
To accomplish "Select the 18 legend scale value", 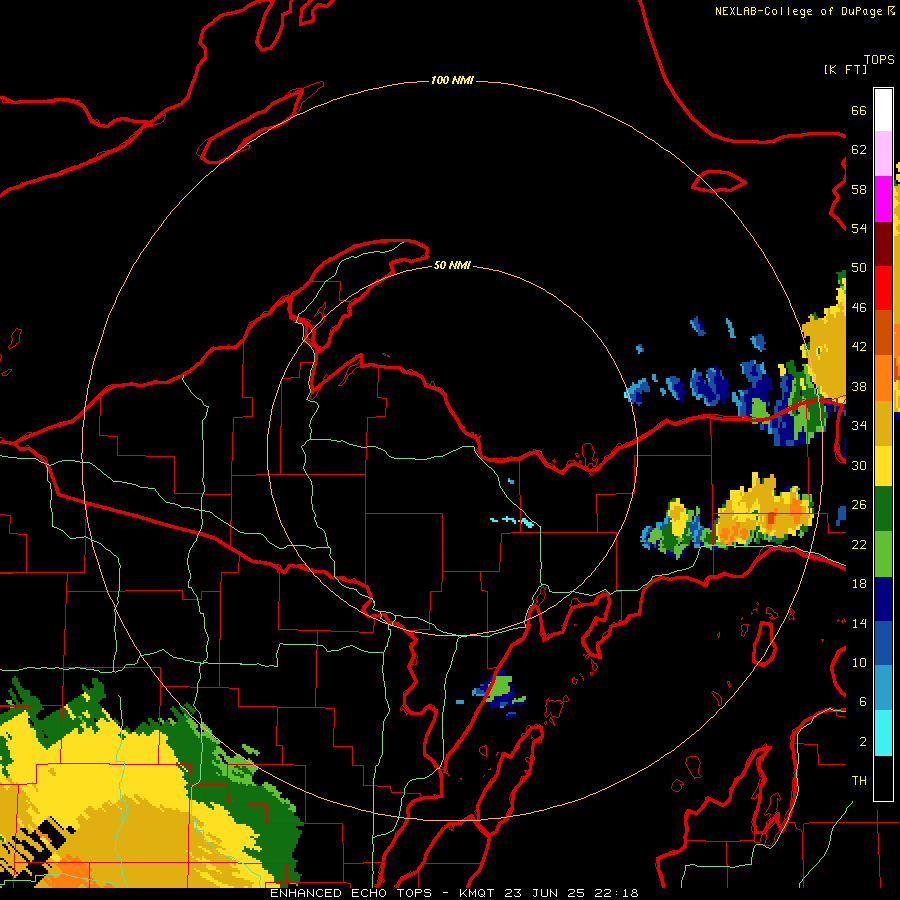I will 859,584.
